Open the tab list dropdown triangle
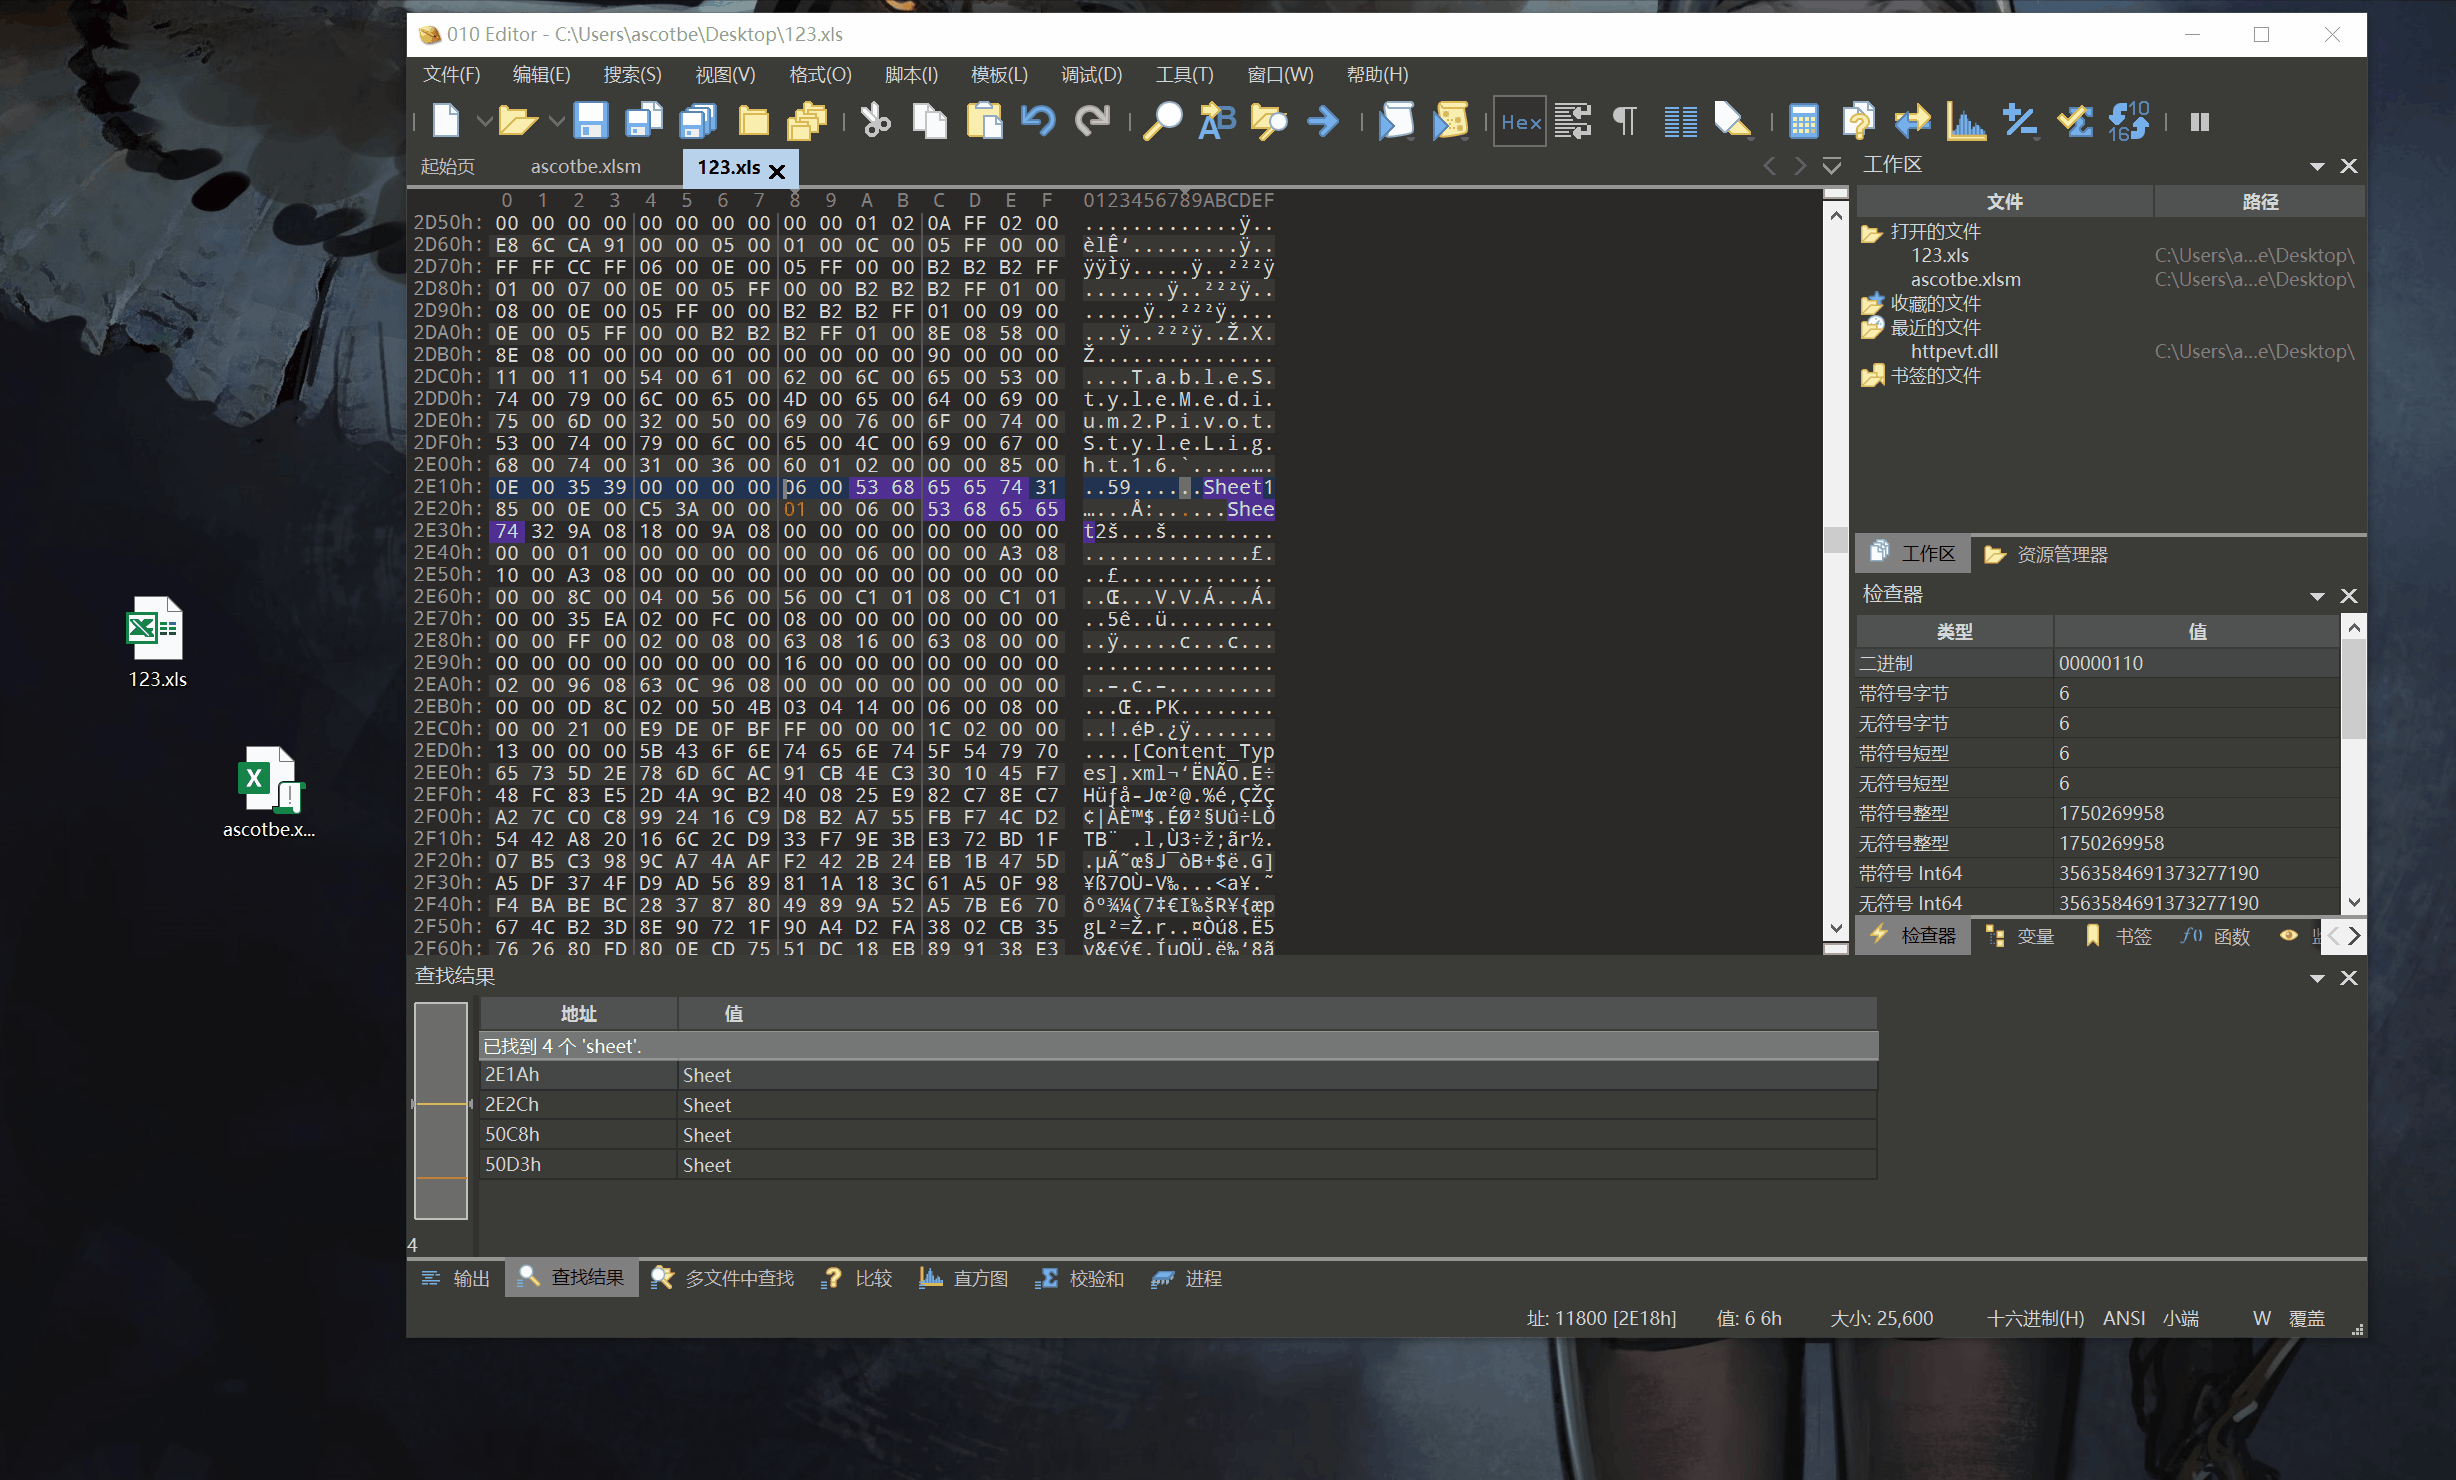The width and height of the screenshot is (2456, 1480). (1832, 166)
